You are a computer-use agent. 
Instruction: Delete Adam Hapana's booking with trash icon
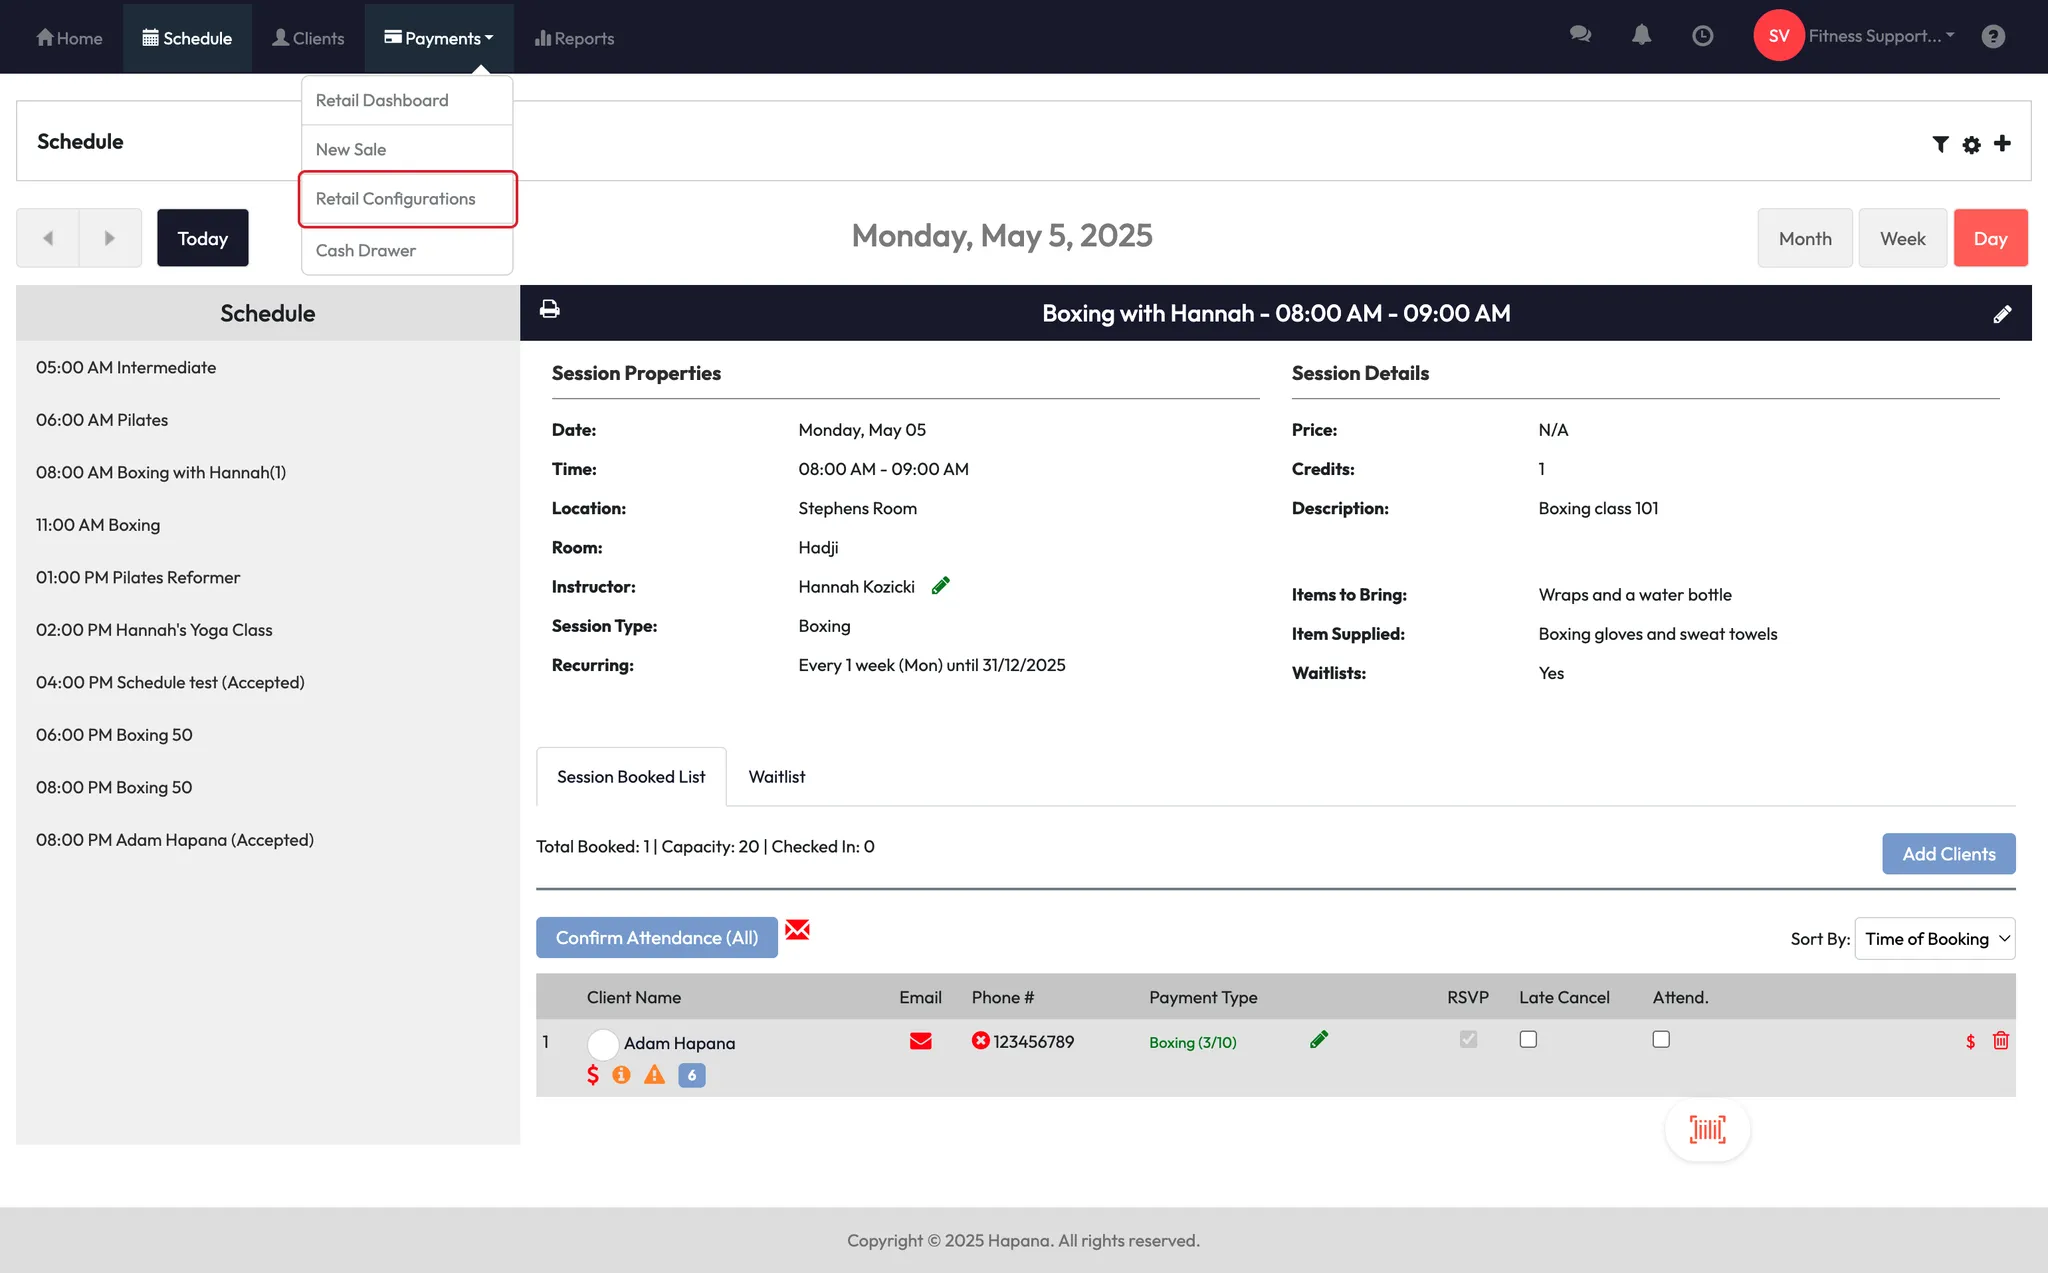[2001, 1041]
